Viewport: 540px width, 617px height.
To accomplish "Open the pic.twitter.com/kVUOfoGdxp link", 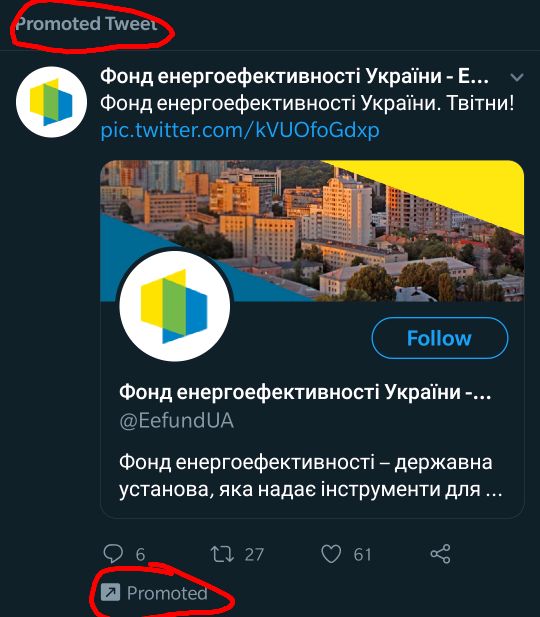I will 240,130.
